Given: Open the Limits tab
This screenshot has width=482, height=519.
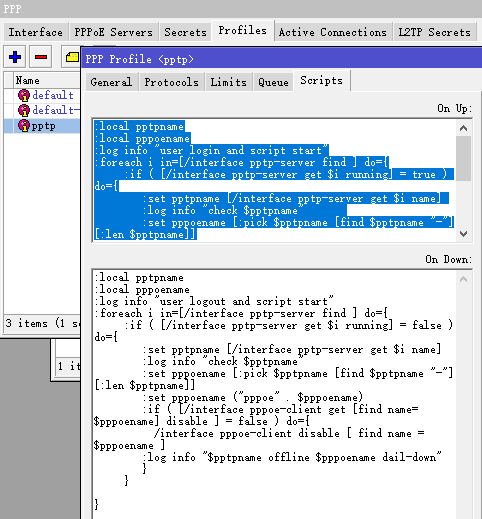Looking at the screenshot, I should 228,82.
